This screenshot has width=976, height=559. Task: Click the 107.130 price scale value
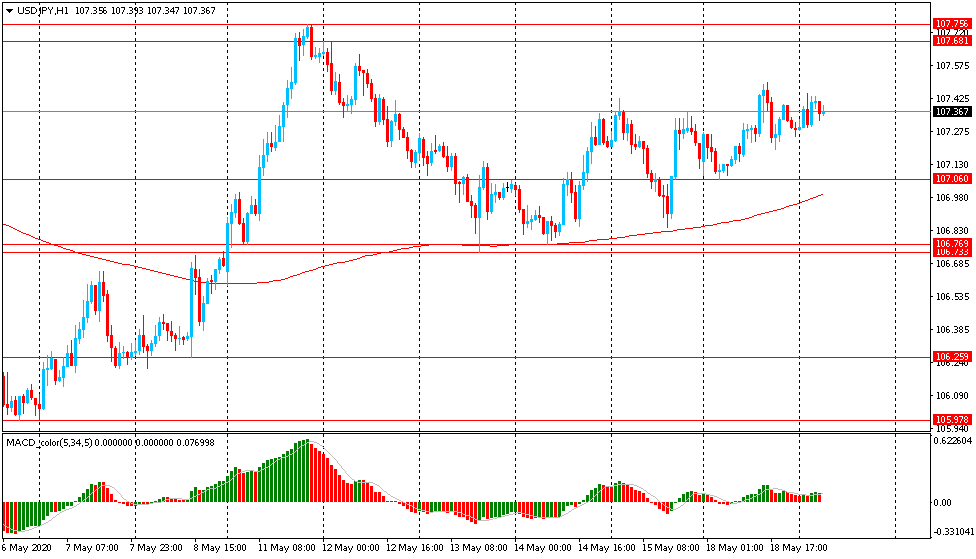coord(952,164)
